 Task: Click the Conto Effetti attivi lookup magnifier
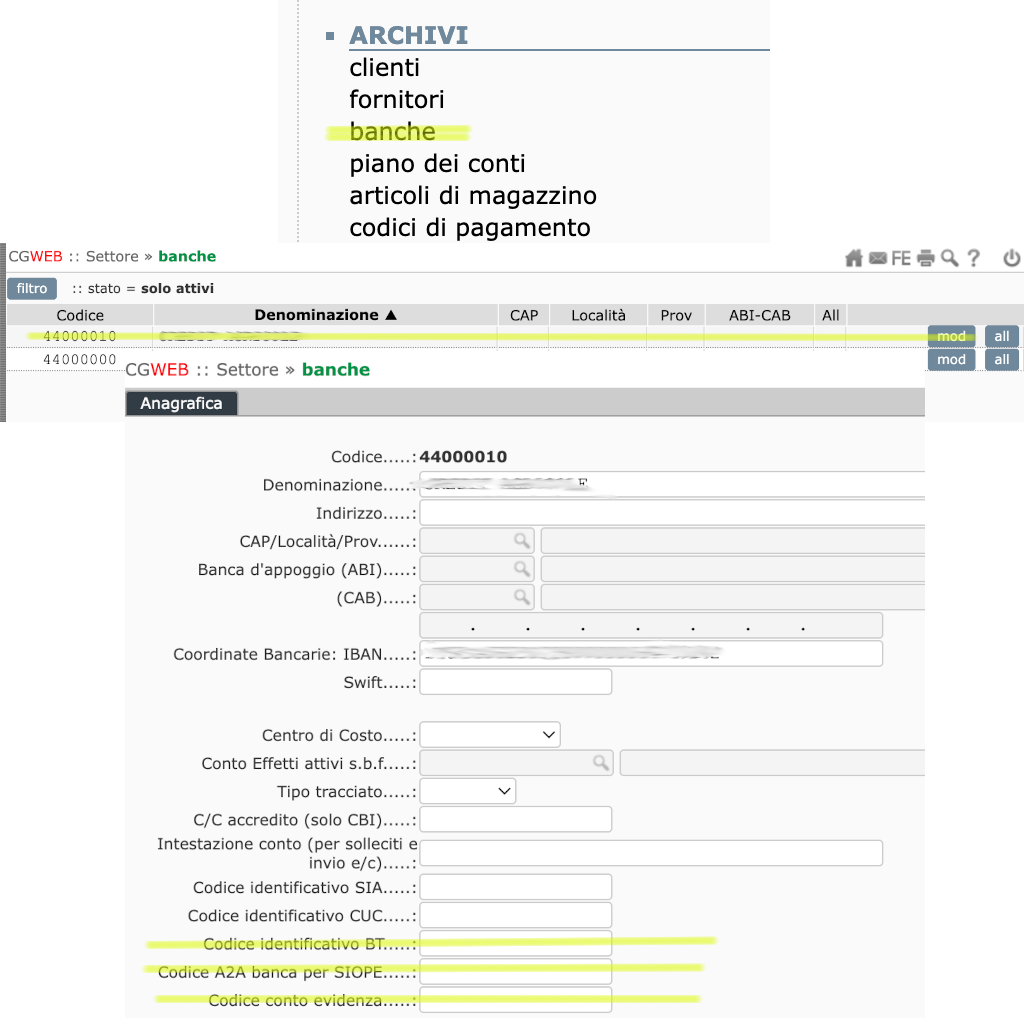pyautogui.click(x=599, y=763)
